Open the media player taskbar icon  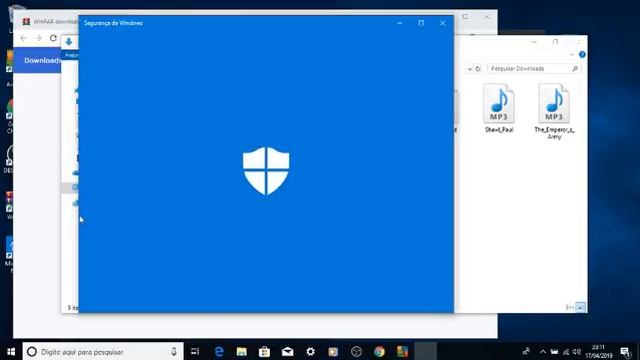point(333,351)
